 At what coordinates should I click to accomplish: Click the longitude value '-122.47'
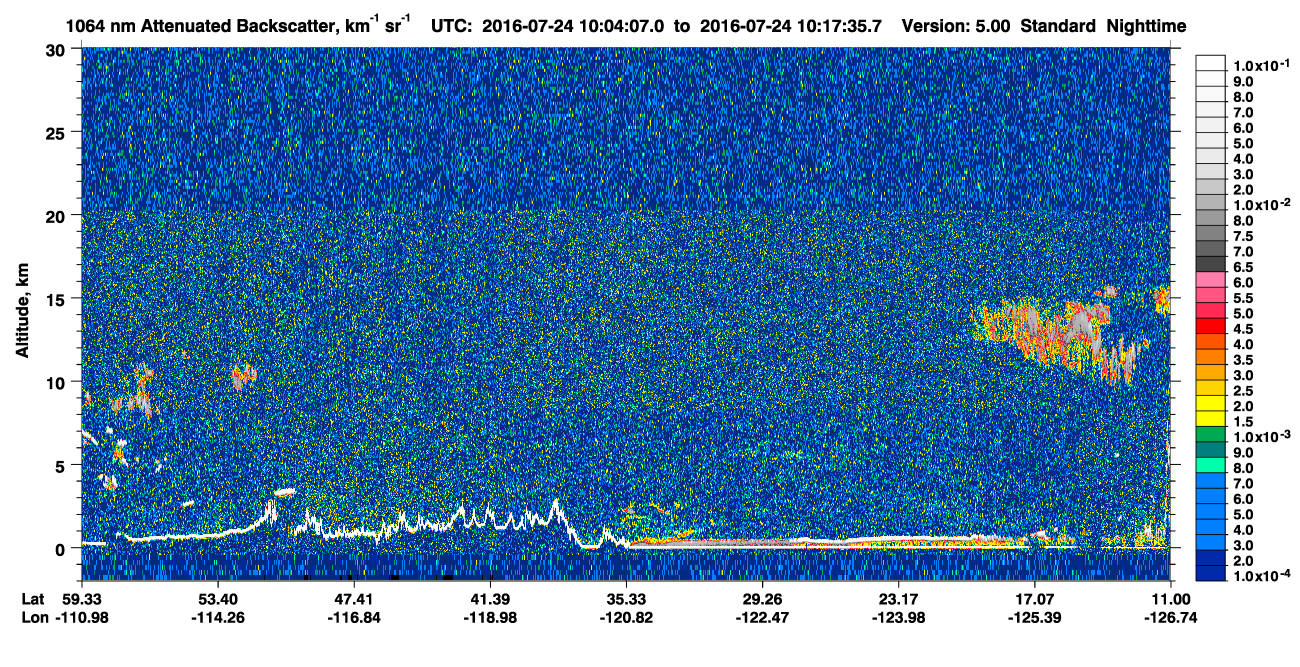tap(762, 617)
